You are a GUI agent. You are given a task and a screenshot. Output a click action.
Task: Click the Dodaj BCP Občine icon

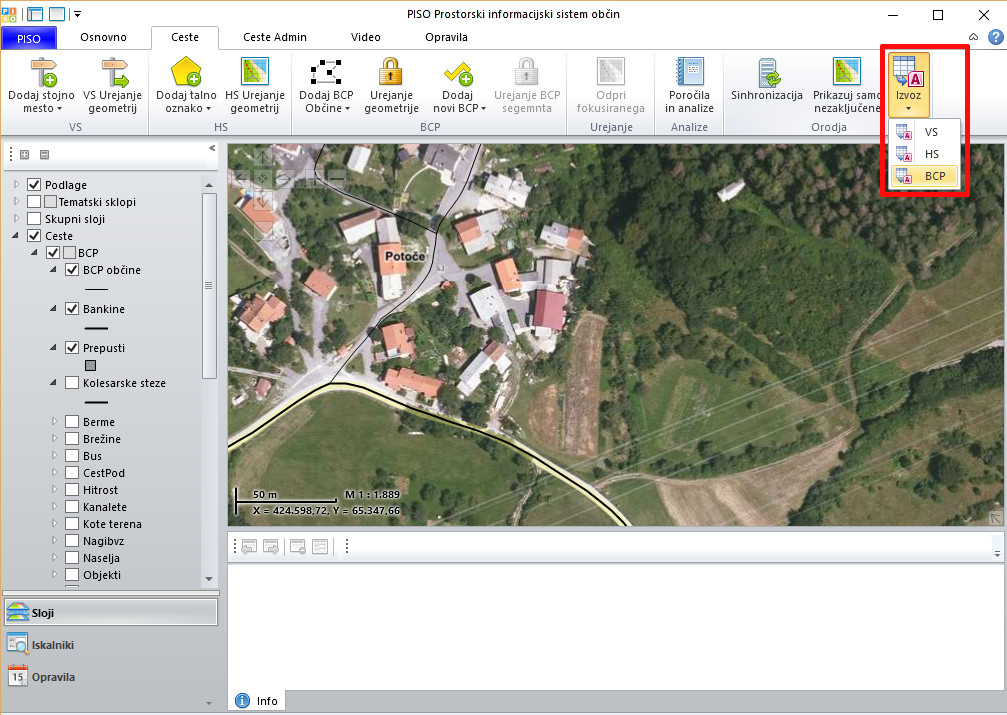coord(327,72)
